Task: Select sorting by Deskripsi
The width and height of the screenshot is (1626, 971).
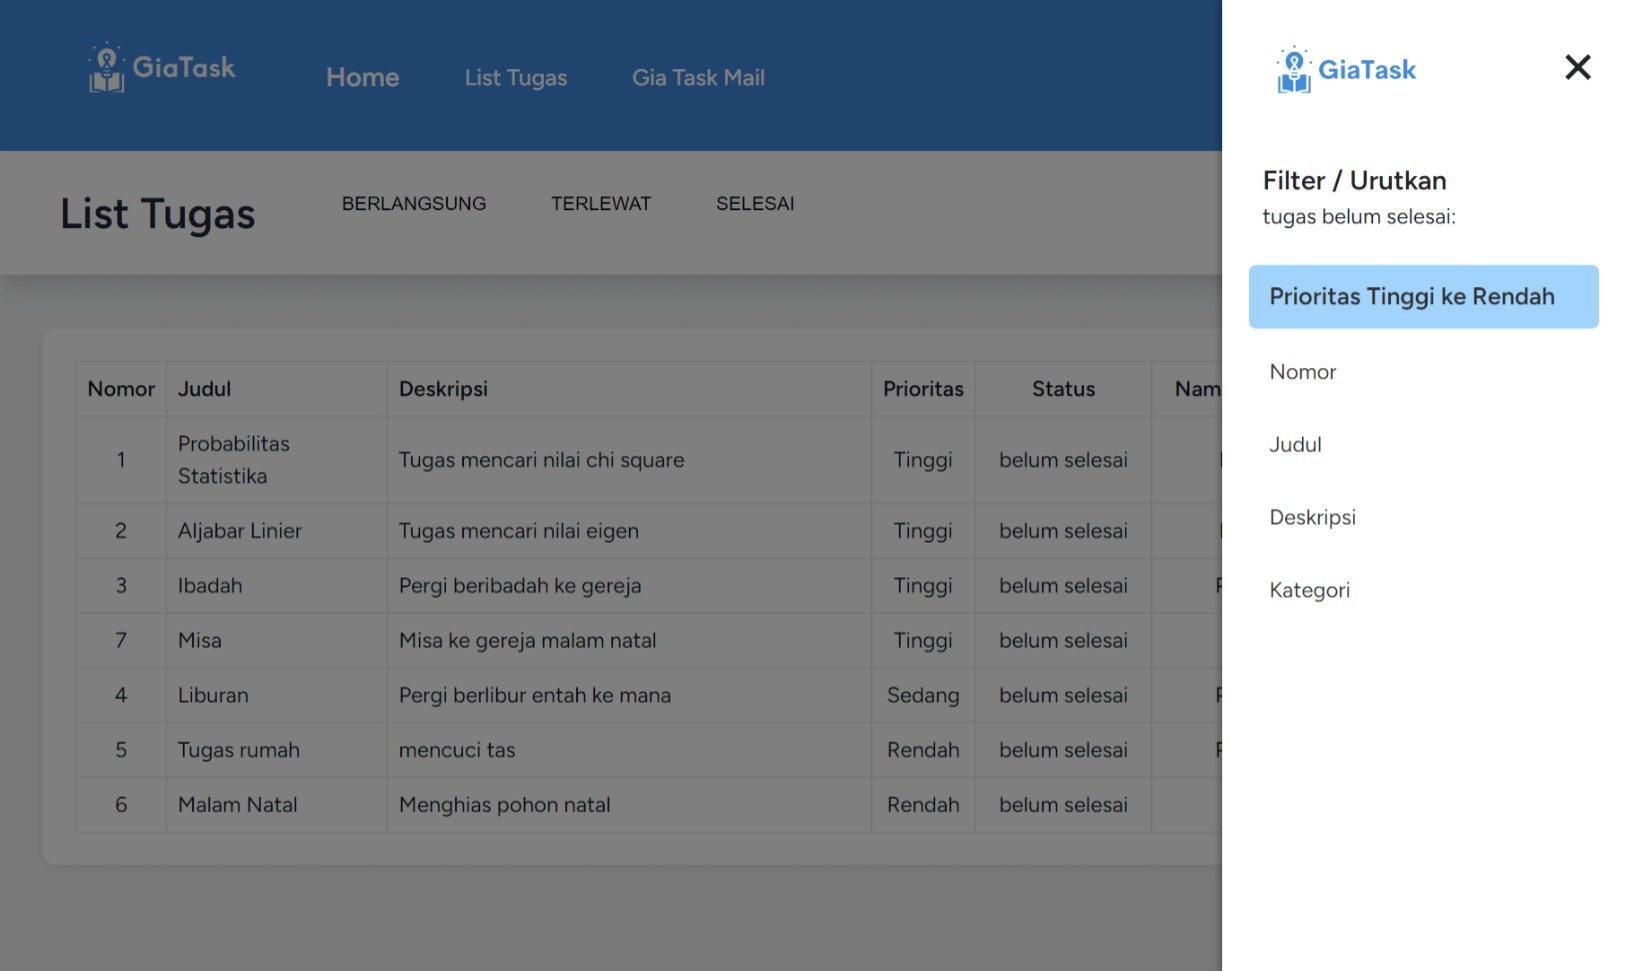Action: [x=1312, y=517]
